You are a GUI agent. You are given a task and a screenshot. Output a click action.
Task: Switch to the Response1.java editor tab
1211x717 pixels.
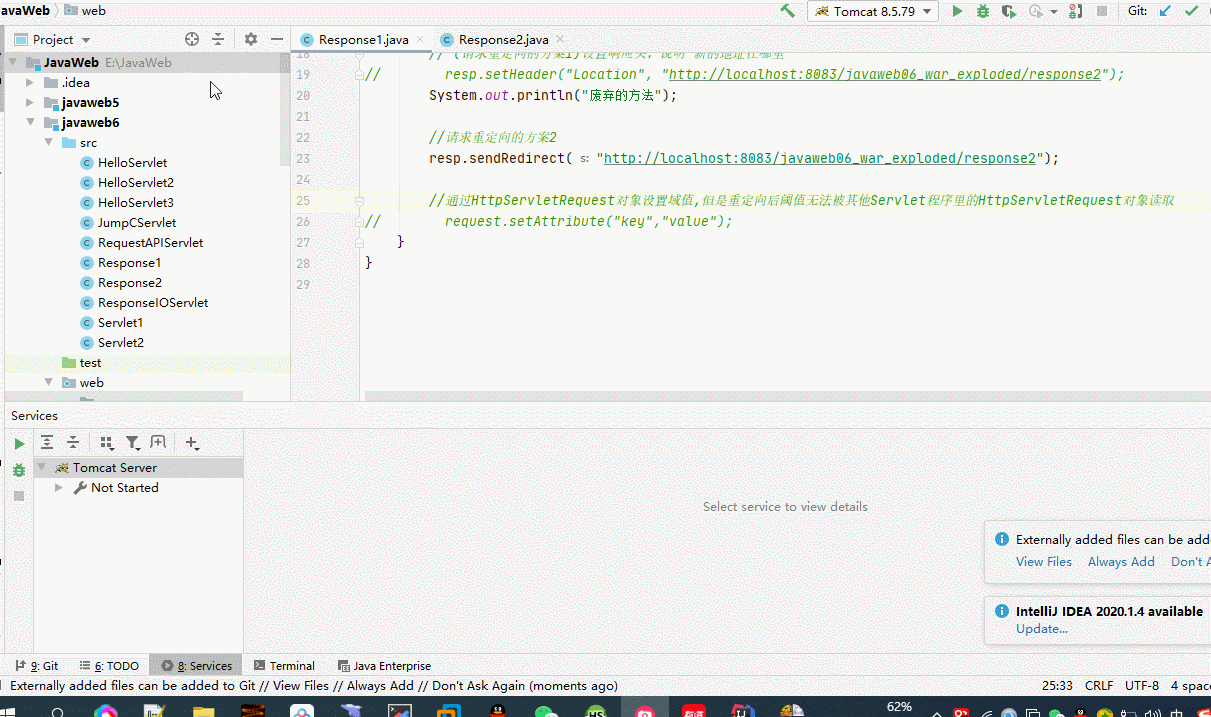364,39
